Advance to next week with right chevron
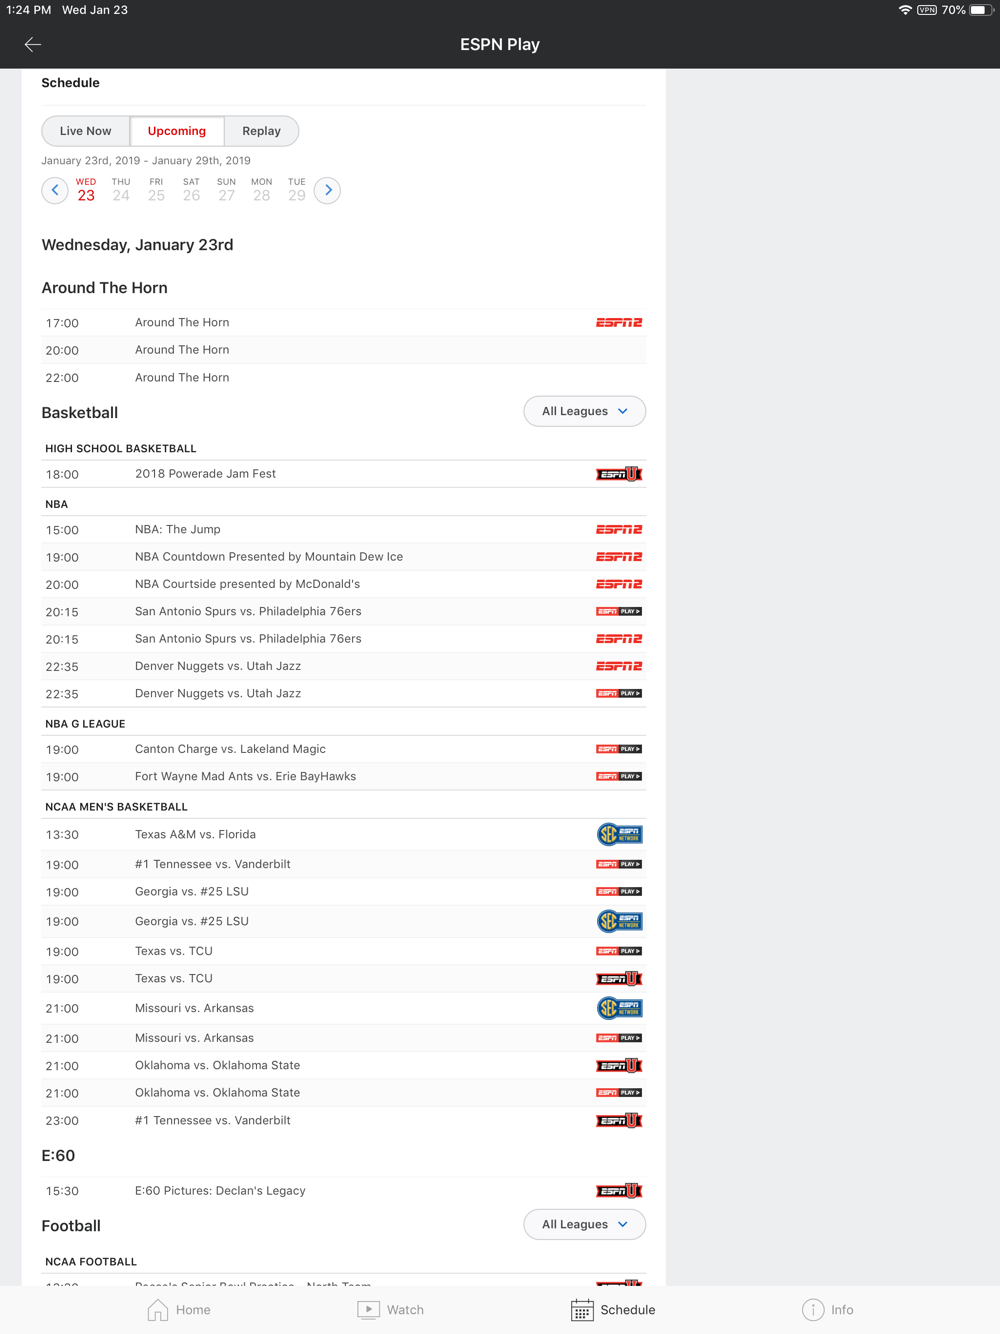The height and width of the screenshot is (1334, 1000). point(327,190)
